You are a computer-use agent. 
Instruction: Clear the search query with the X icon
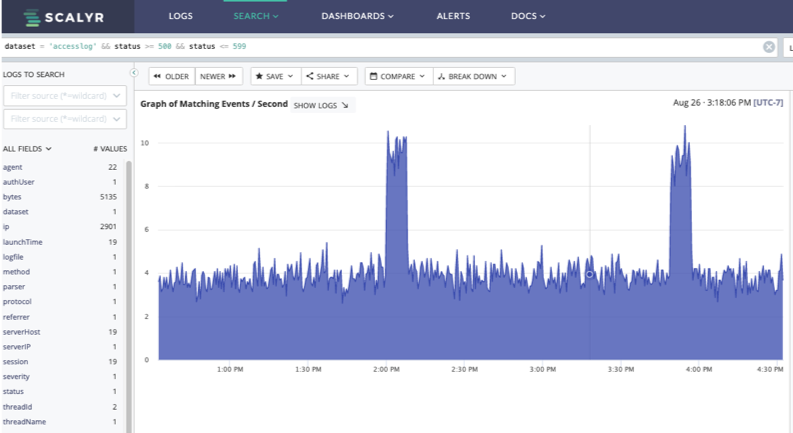pyautogui.click(x=769, y=47)
